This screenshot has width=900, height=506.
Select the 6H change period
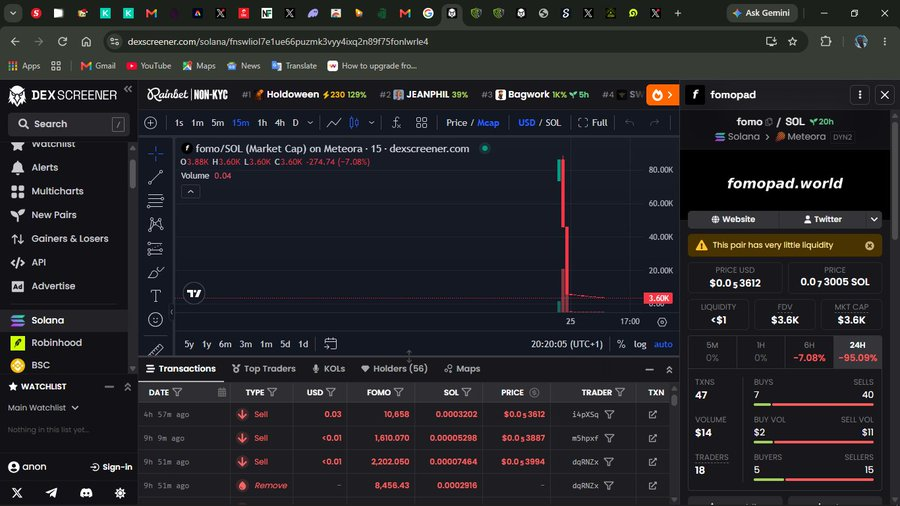point(809,351)
